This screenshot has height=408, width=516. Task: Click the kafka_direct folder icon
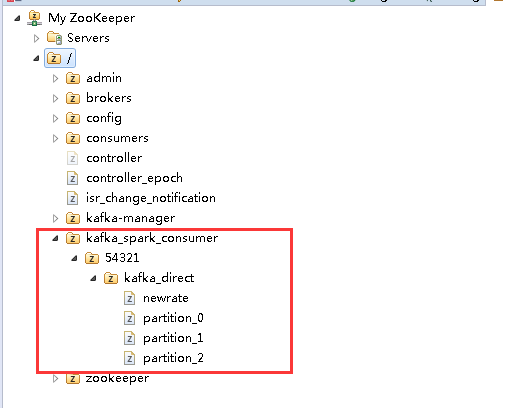click(111, 278)
